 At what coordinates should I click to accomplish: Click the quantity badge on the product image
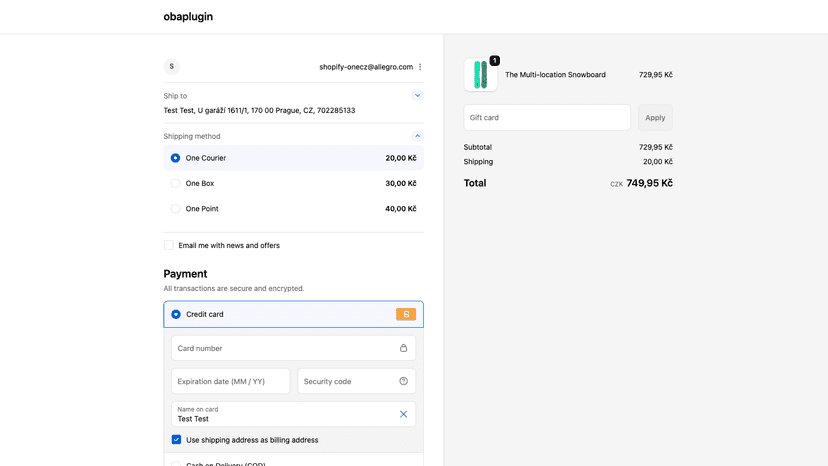coord(494,61)
